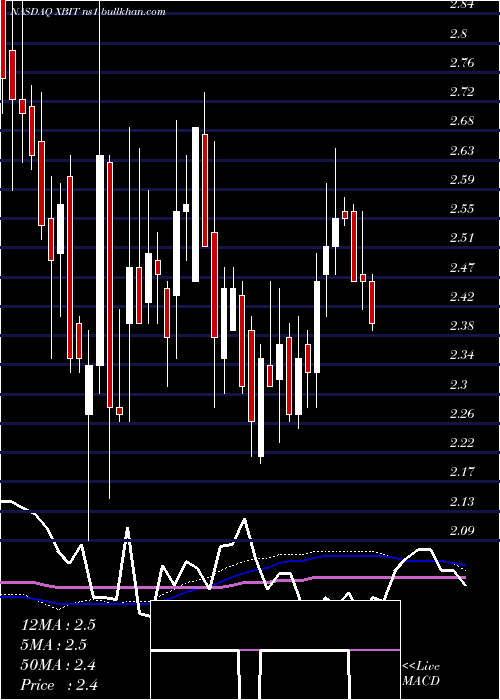Click the last red candlestick on the chart

click(372, 302)
